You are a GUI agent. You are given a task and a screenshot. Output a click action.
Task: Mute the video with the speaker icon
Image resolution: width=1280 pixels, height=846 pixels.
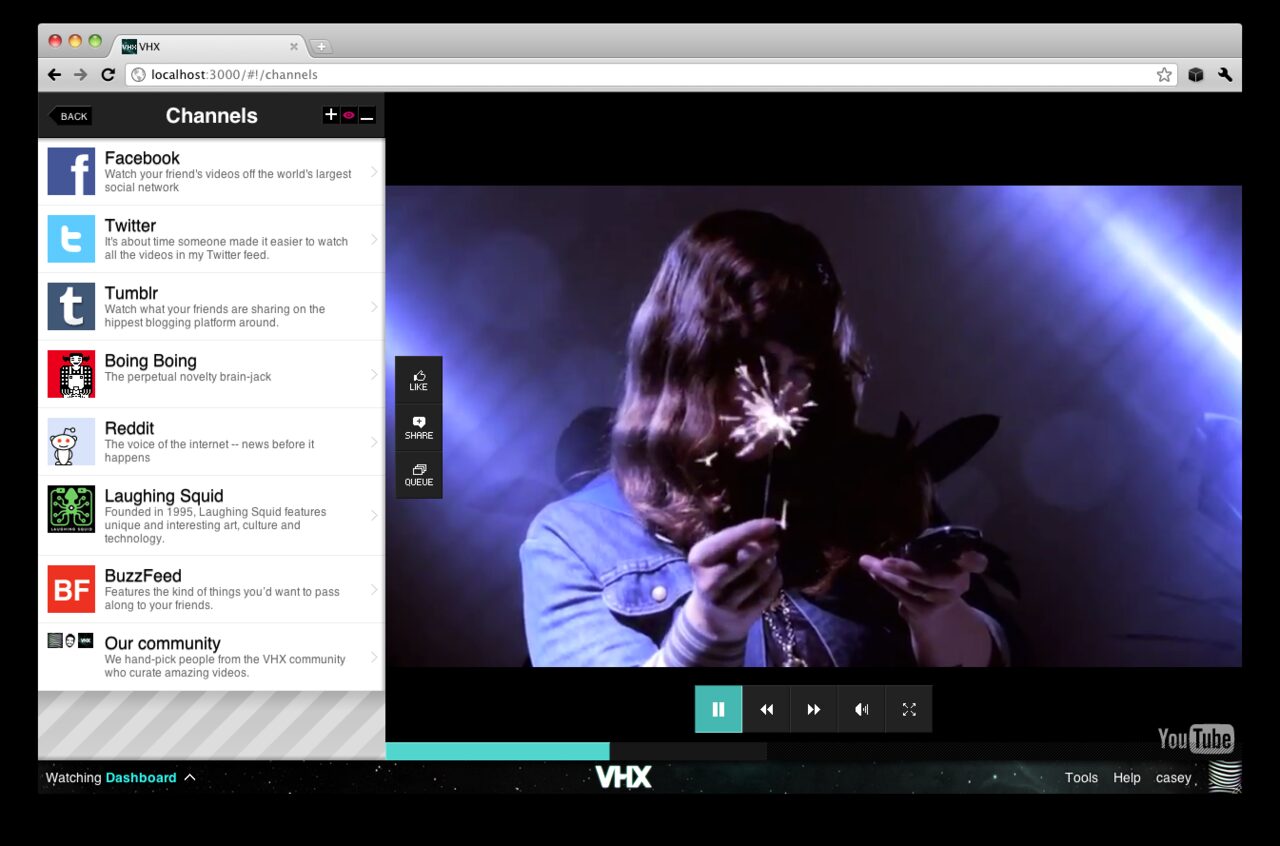click(861, 709)
